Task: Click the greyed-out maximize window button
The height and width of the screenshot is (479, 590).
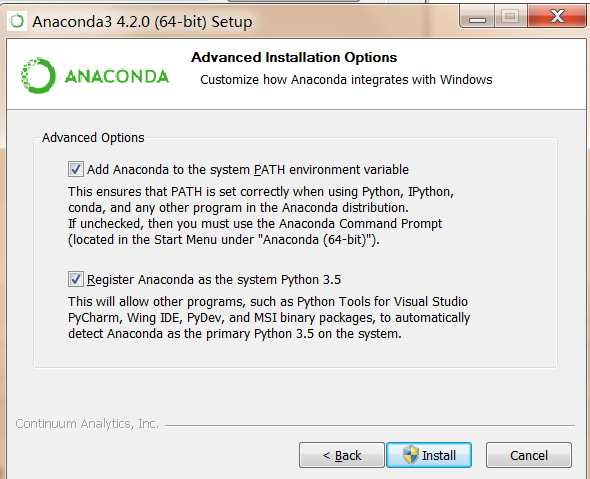Action: tap(510, 17)
